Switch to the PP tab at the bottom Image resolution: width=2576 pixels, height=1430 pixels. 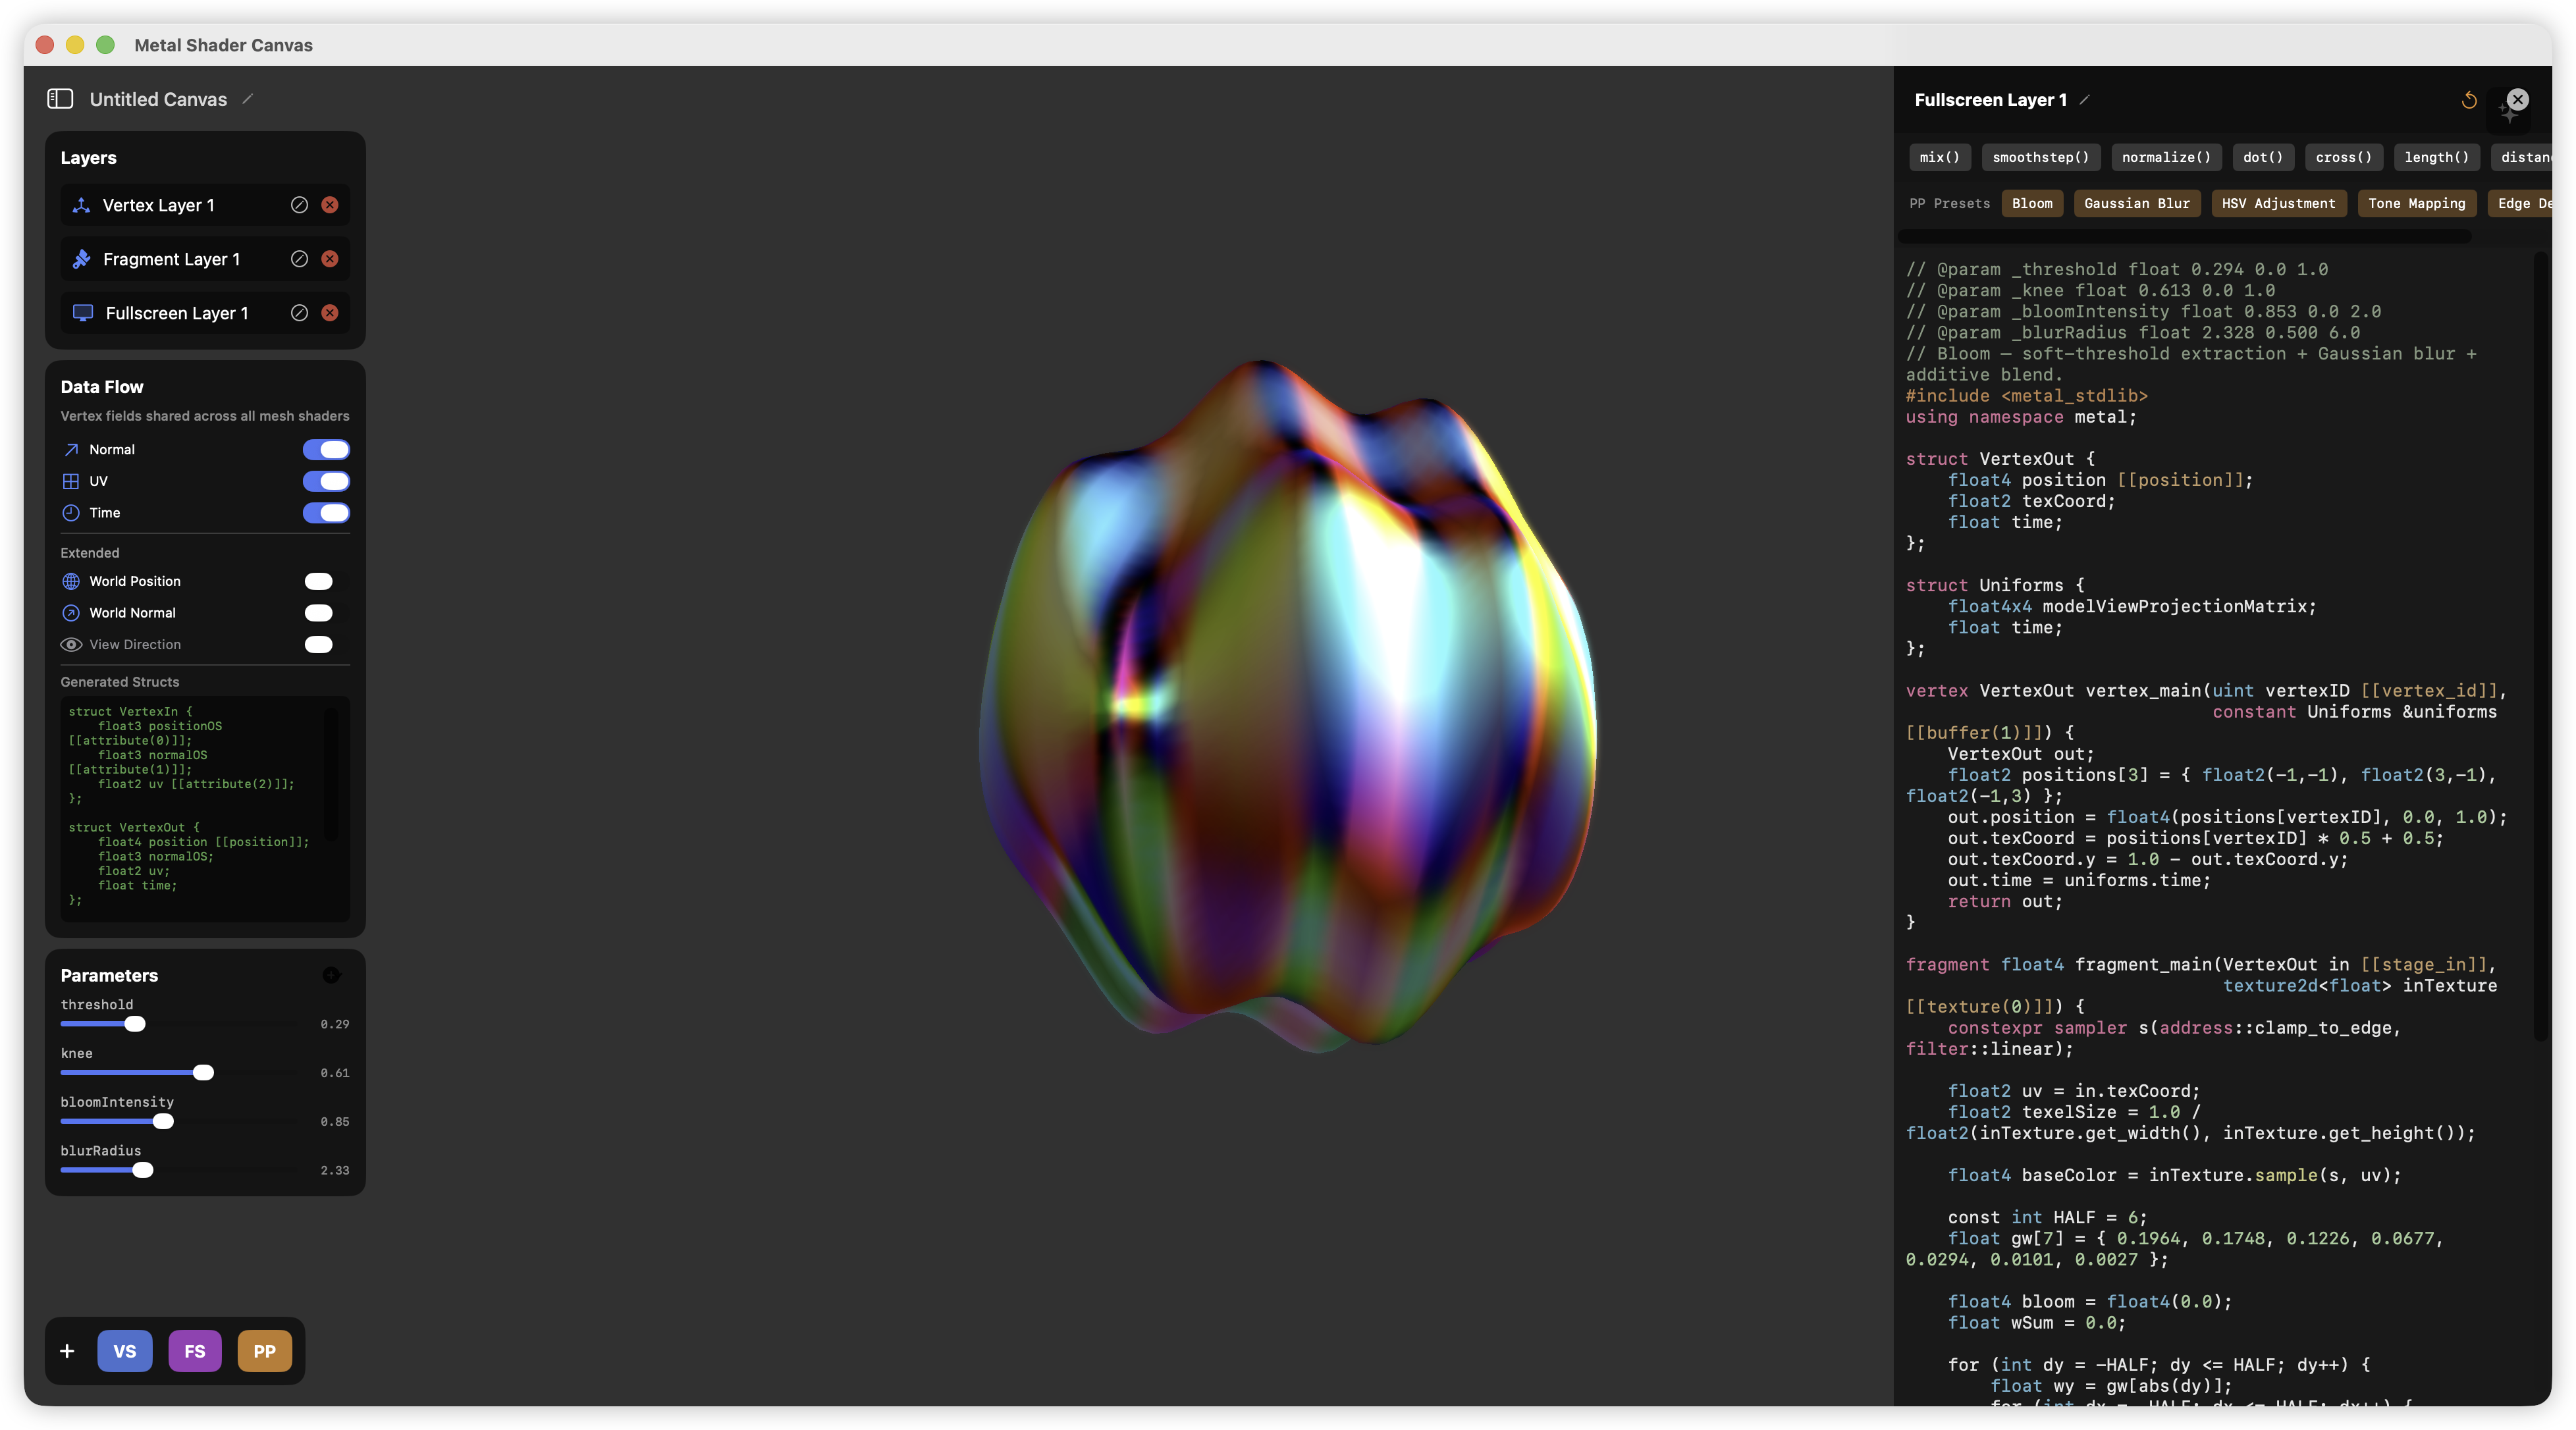pos(264,1351)
